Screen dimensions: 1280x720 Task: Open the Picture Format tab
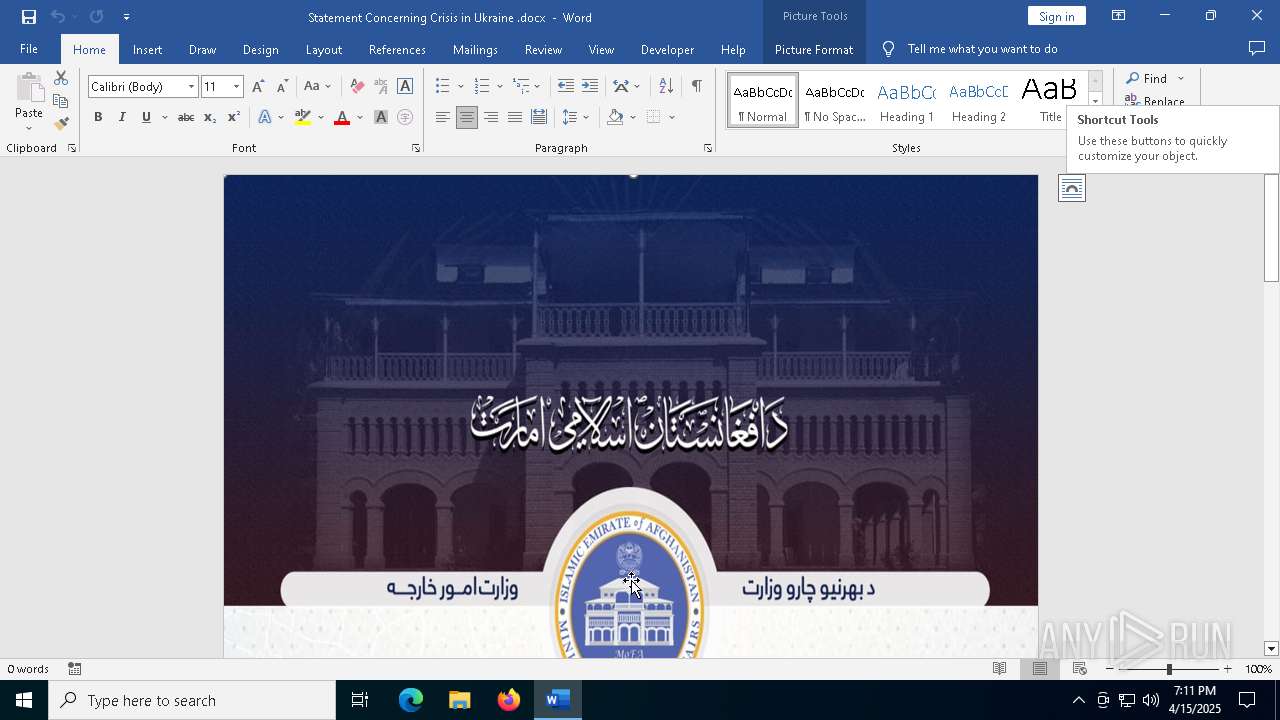(x=814, y=49)
